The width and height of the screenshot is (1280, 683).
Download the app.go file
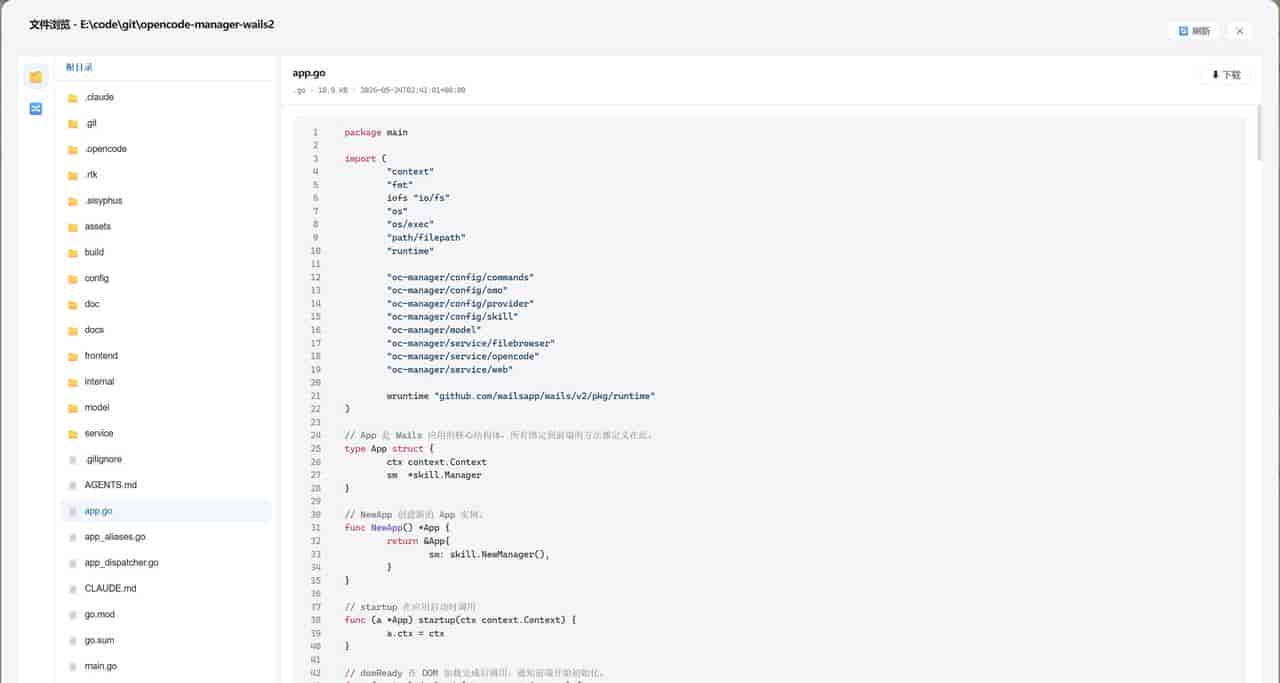tap(1225, 75)
